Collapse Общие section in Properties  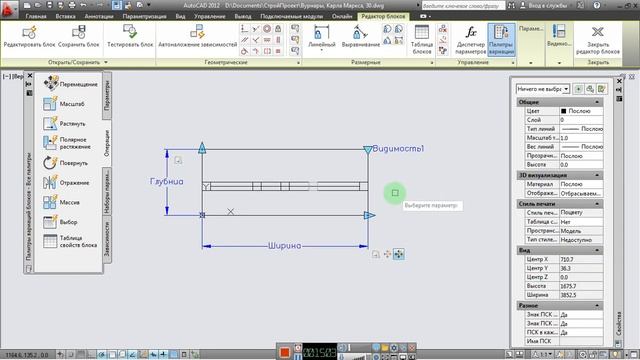pyautogui.click(x=598, y=102)
